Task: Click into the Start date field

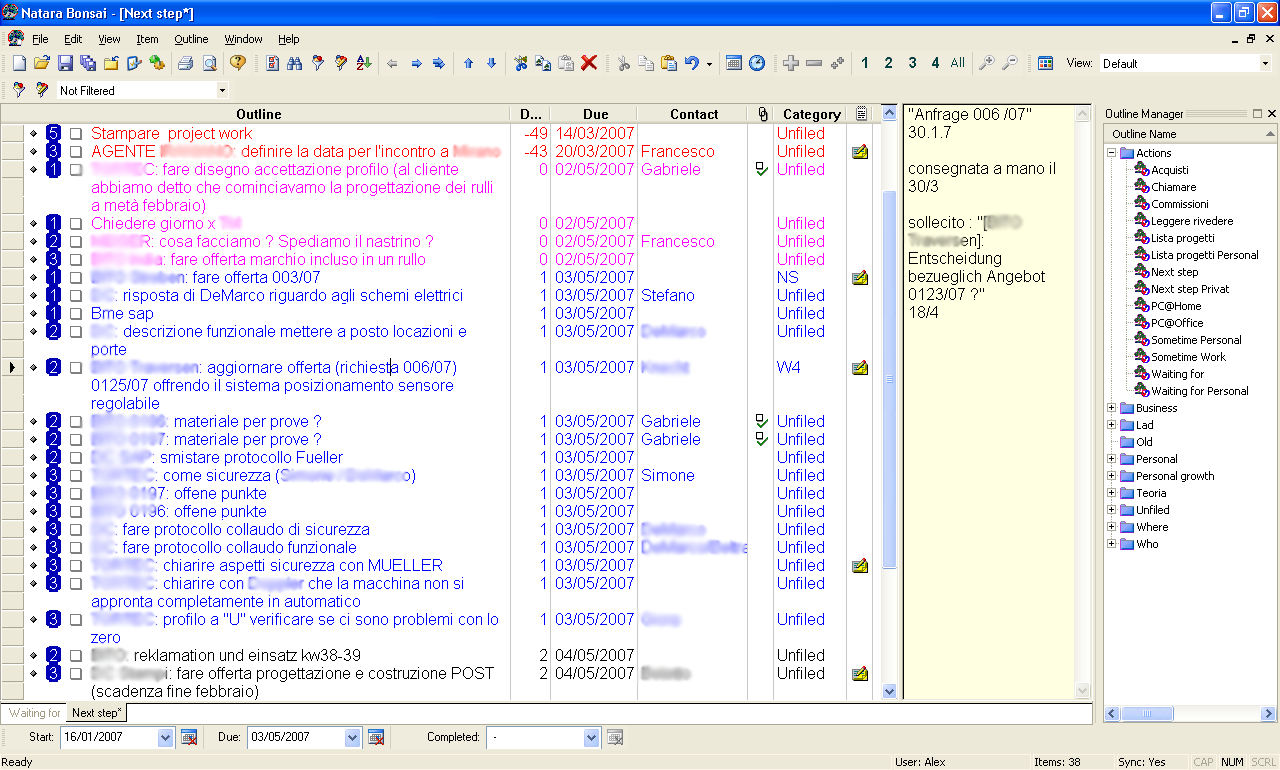Action: click(x=108, y=737)
